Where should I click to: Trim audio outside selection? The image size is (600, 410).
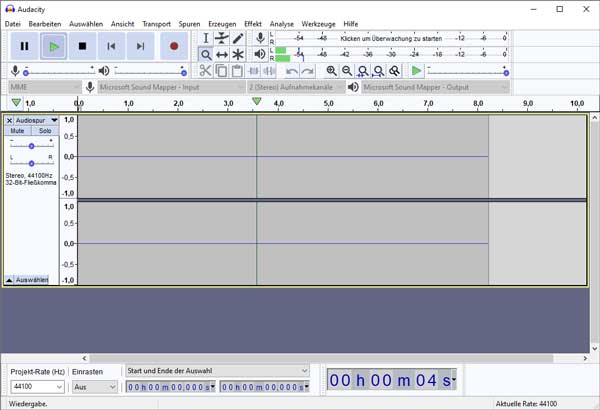253,71
